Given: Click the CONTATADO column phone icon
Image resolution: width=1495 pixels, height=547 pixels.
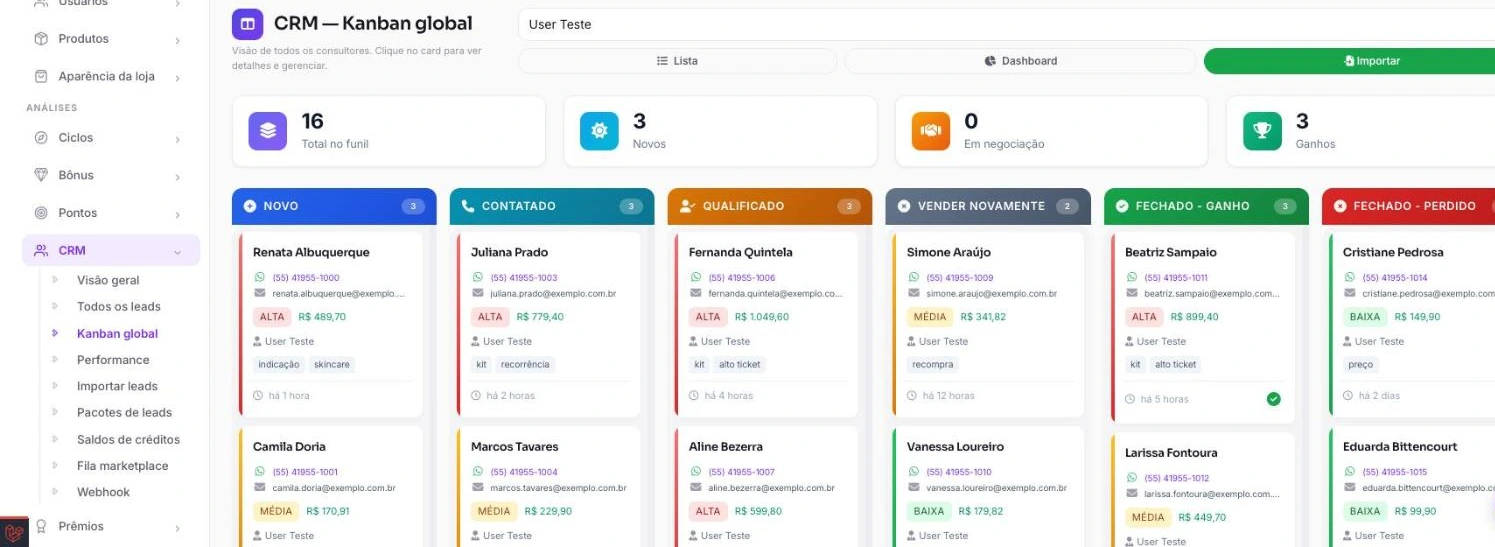Looking at the screenshot, I should point(468,206).
